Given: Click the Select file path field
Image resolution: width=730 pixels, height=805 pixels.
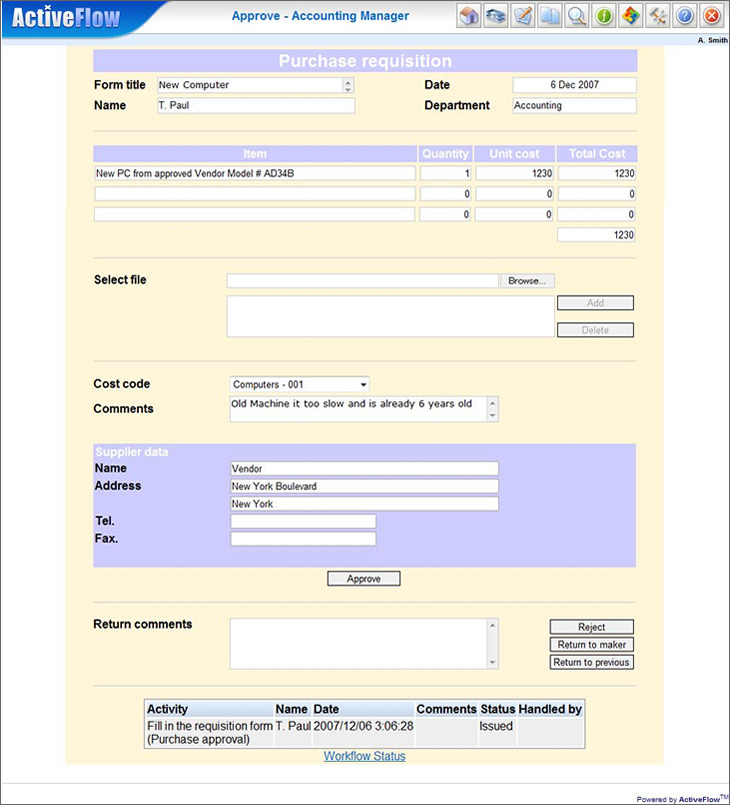Looking at the screenshot, I should pos(362,281).
